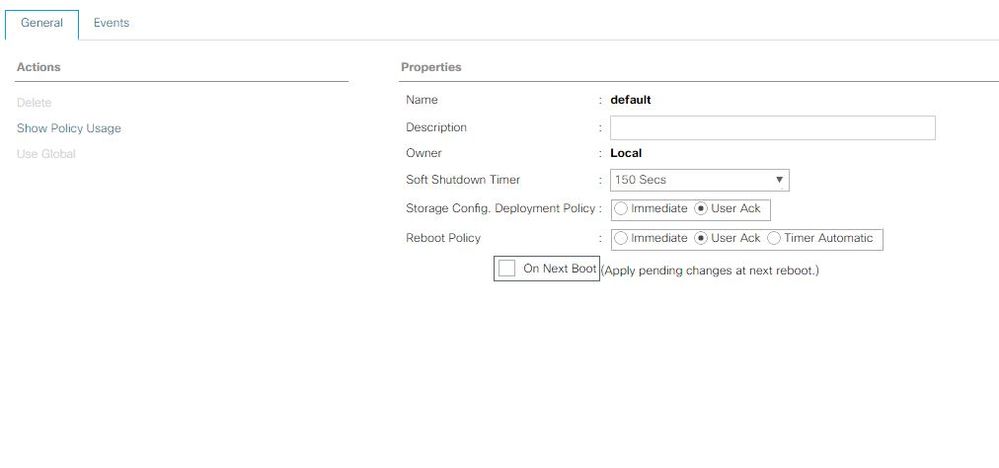The height and width of the screenshot is (468, 999).
Task: Switch to the Events tab
Action: [111, 23]
